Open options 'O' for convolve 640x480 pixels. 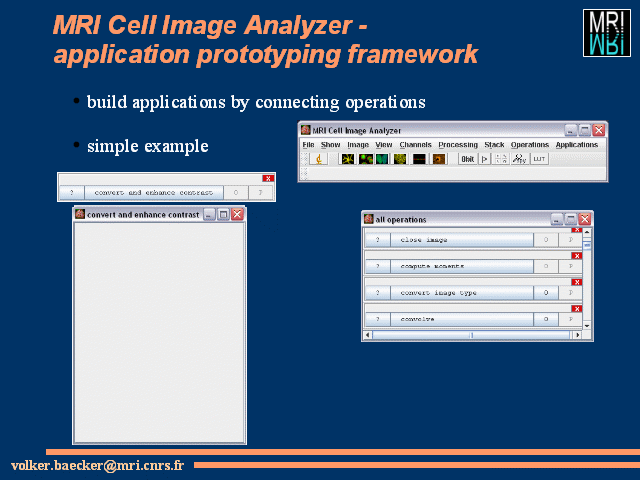pyautogui.click(x=546, y=319)
